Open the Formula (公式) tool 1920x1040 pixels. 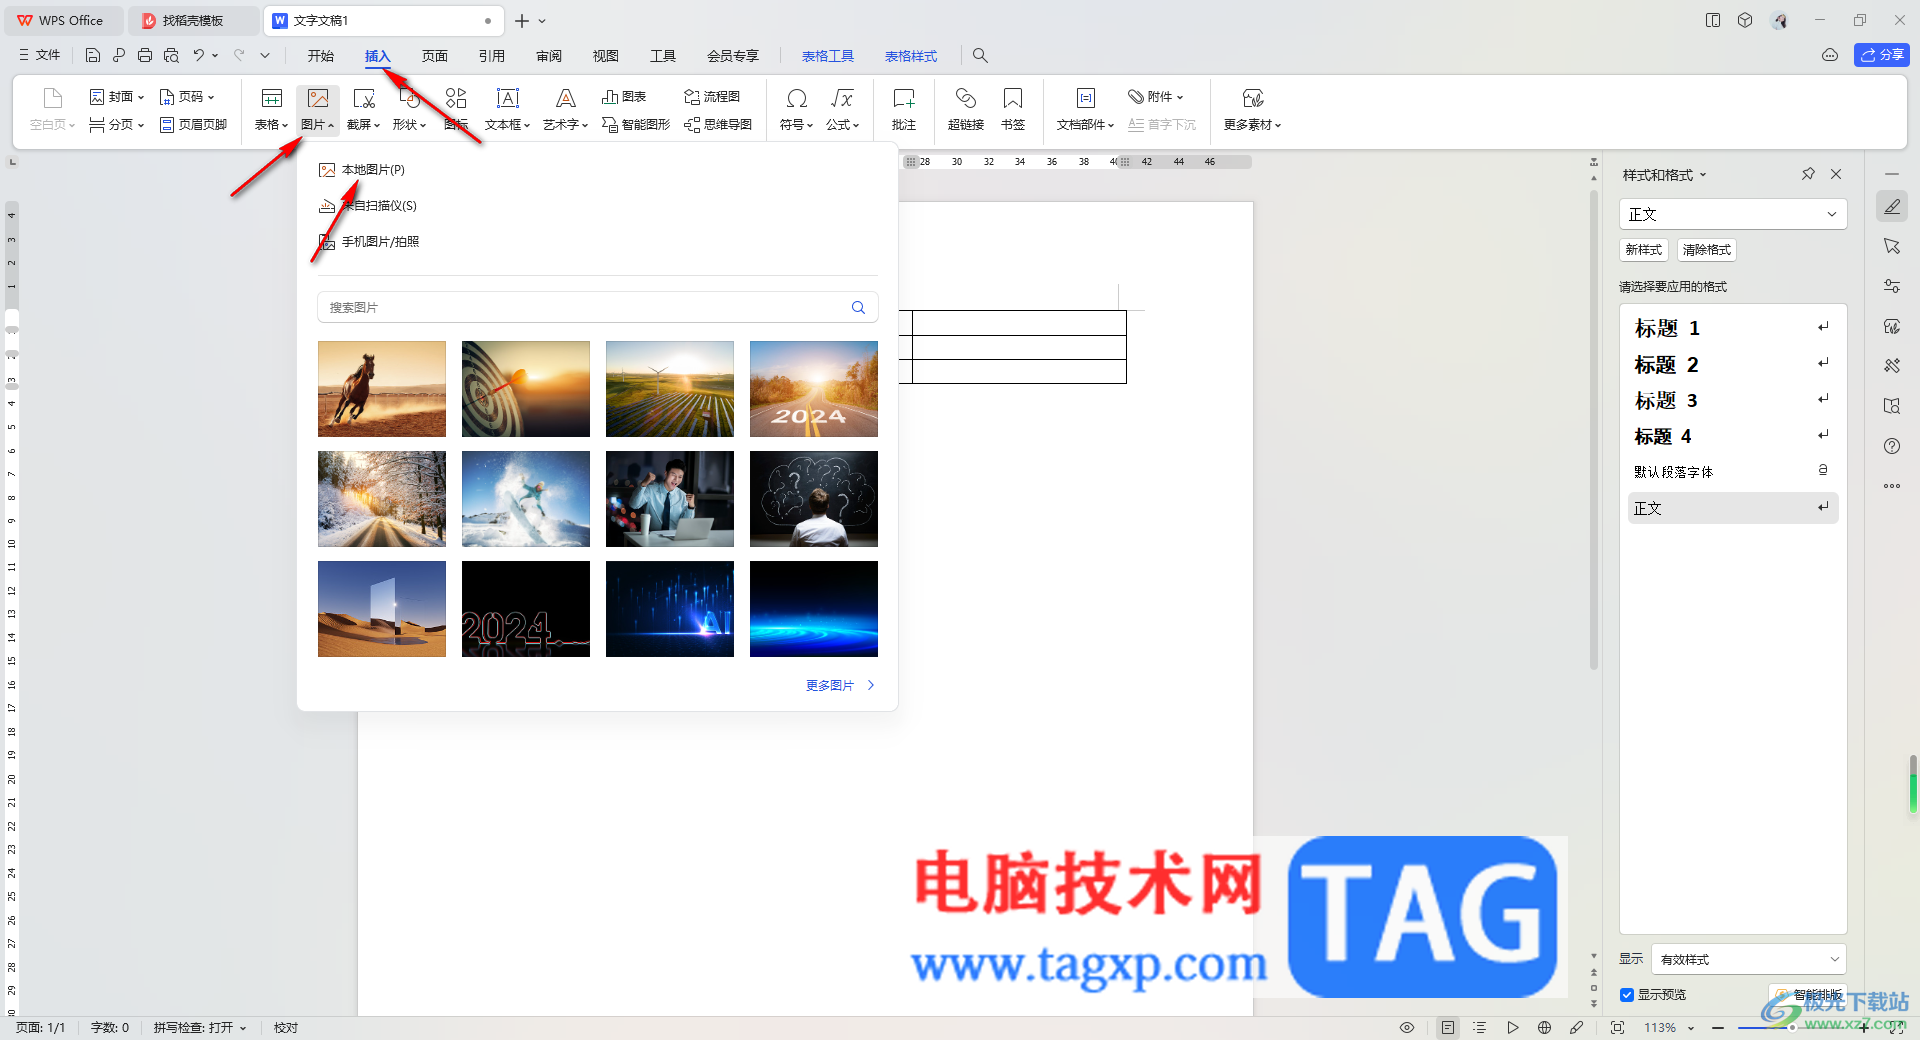tap(843, 110)
